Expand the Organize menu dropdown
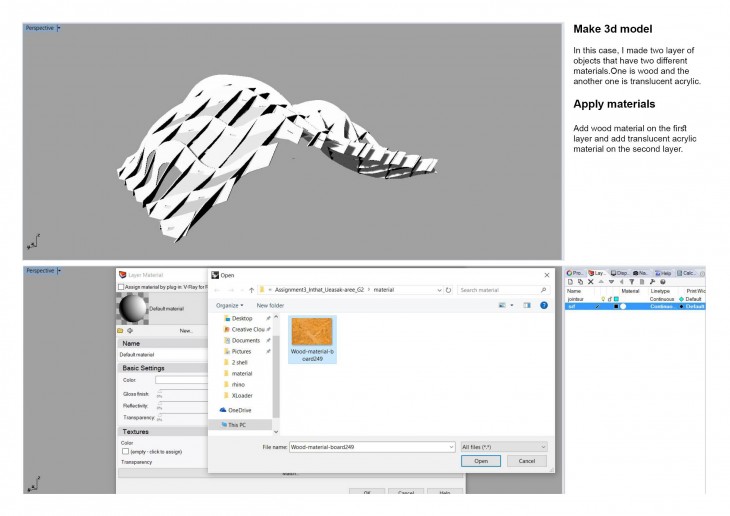 229,305
